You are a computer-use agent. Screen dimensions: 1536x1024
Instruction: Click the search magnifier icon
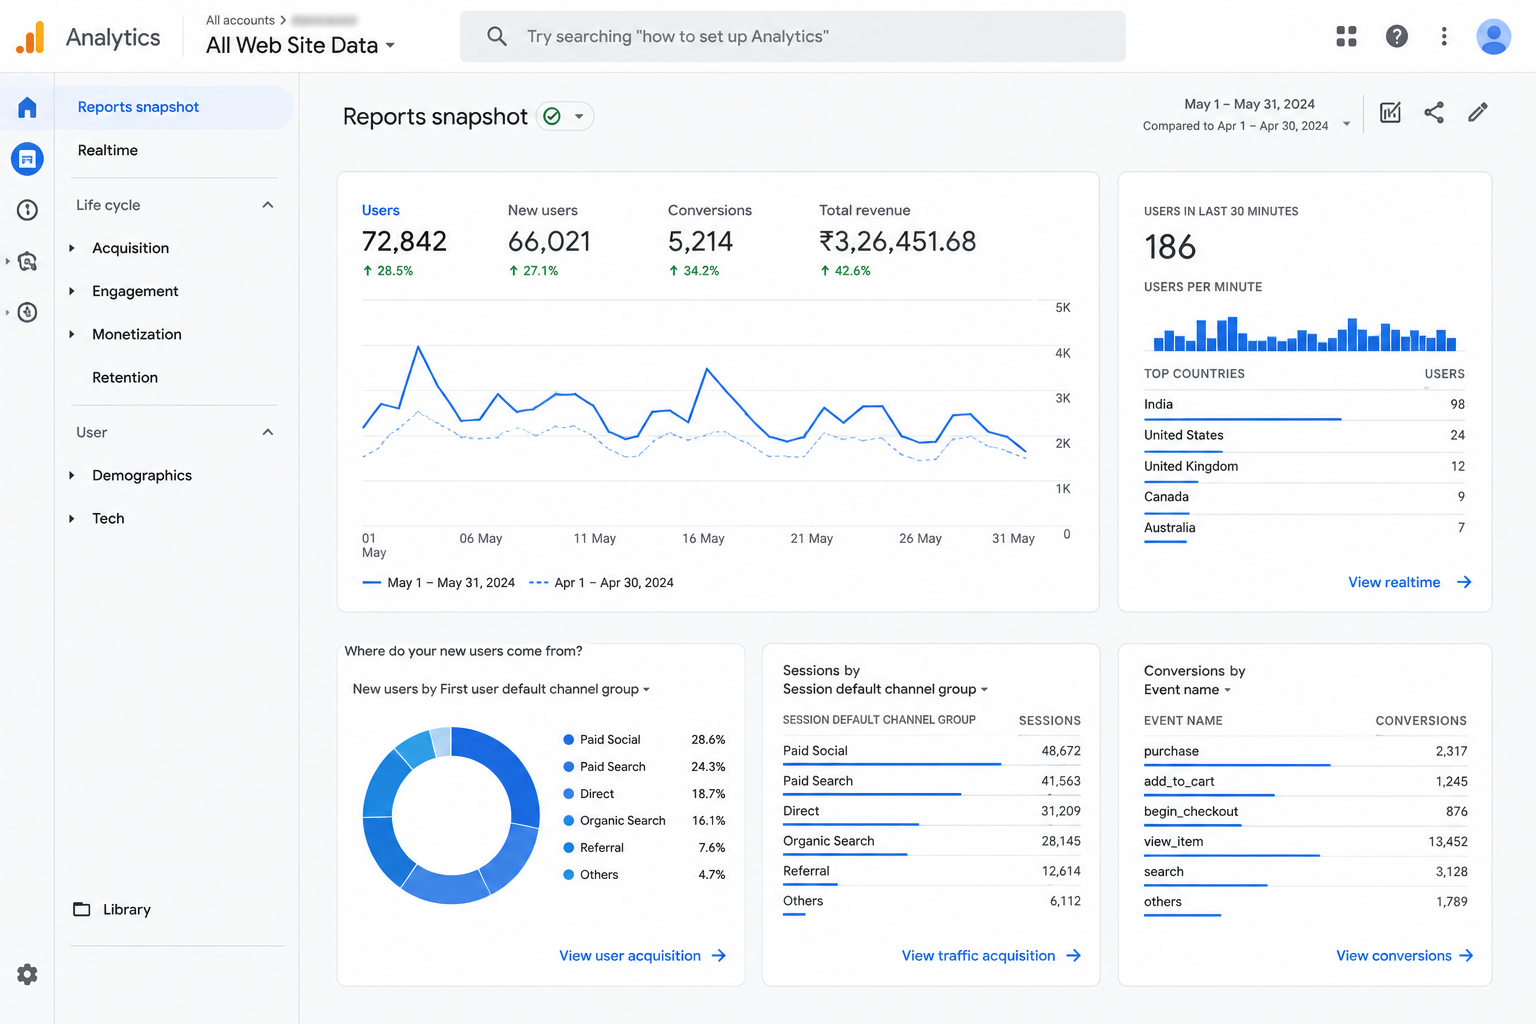tap(496, 36)
